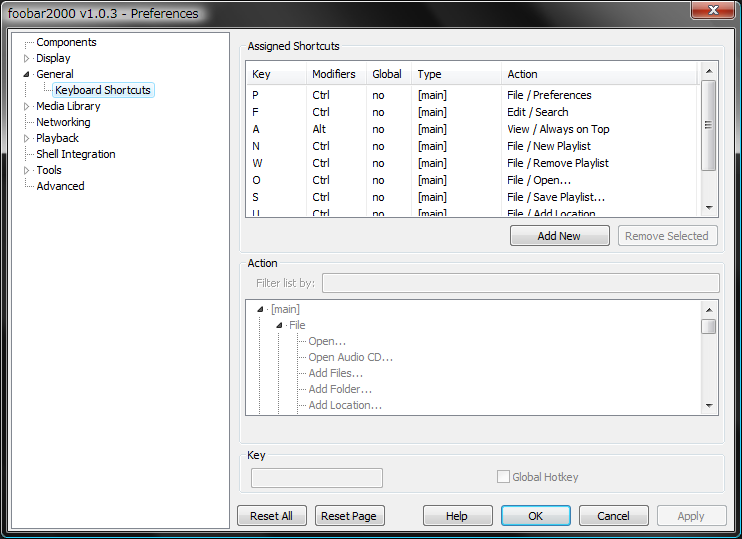Viewport: 742px width, 539px height.
Task: Click shortcuts list scroll-down arrow
Action: click(x=708, y=208)
